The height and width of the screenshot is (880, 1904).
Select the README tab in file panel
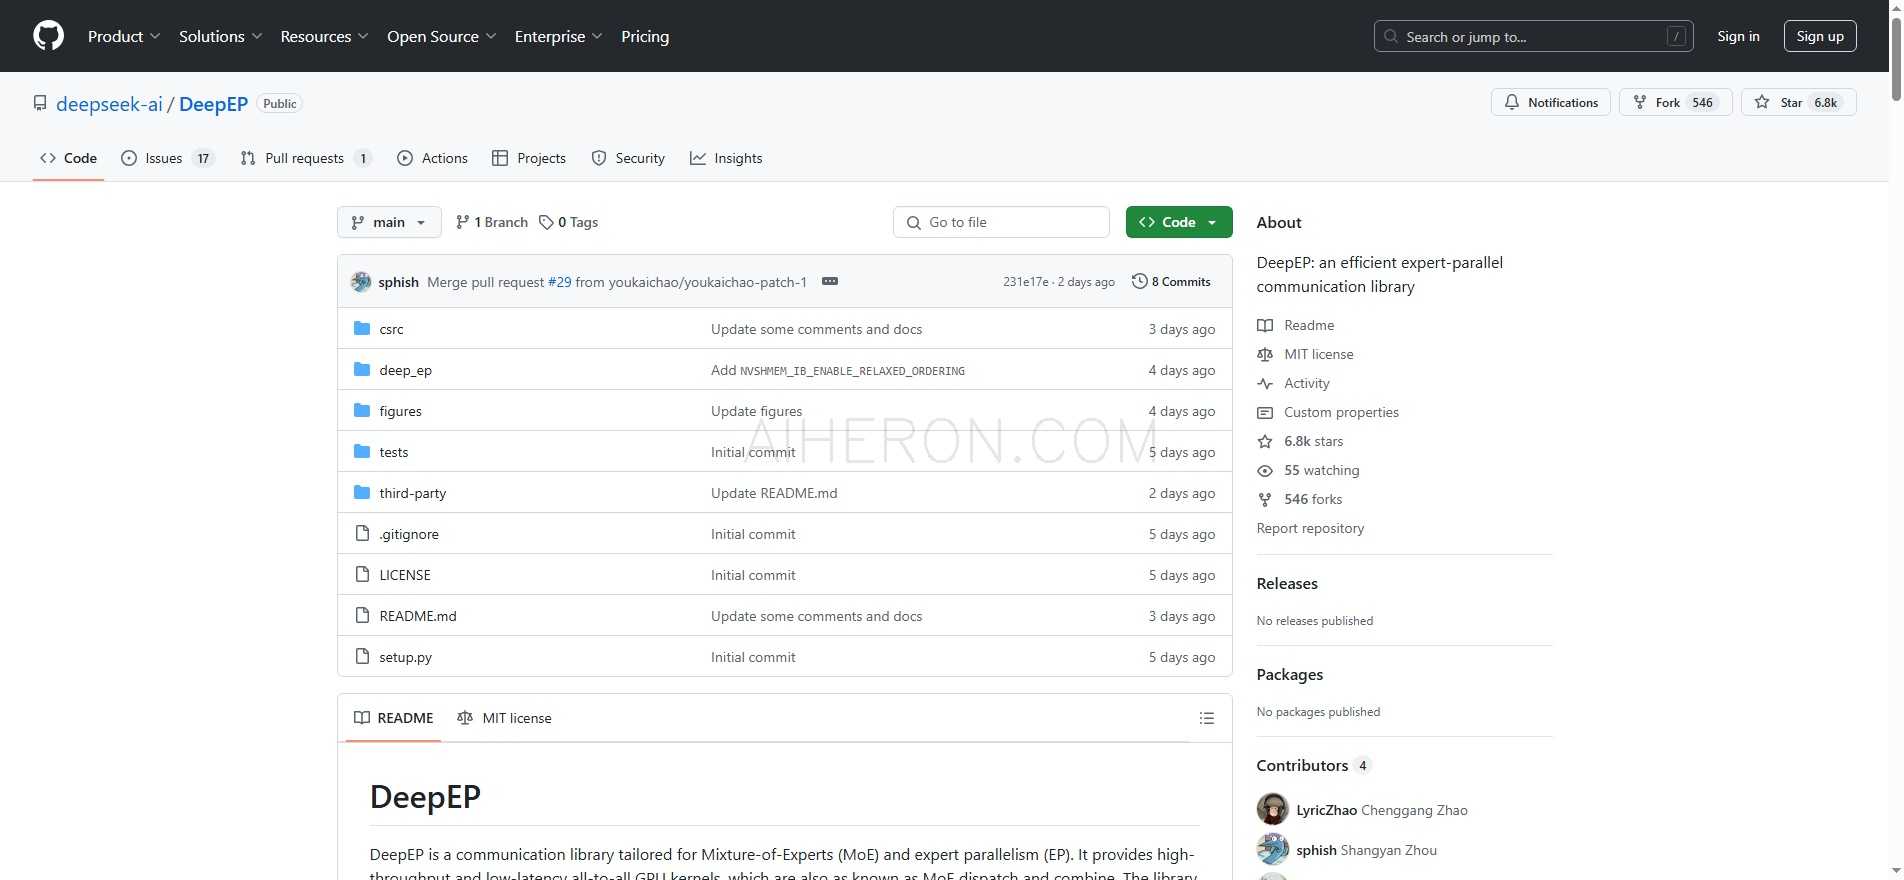[x=394, y=718]
